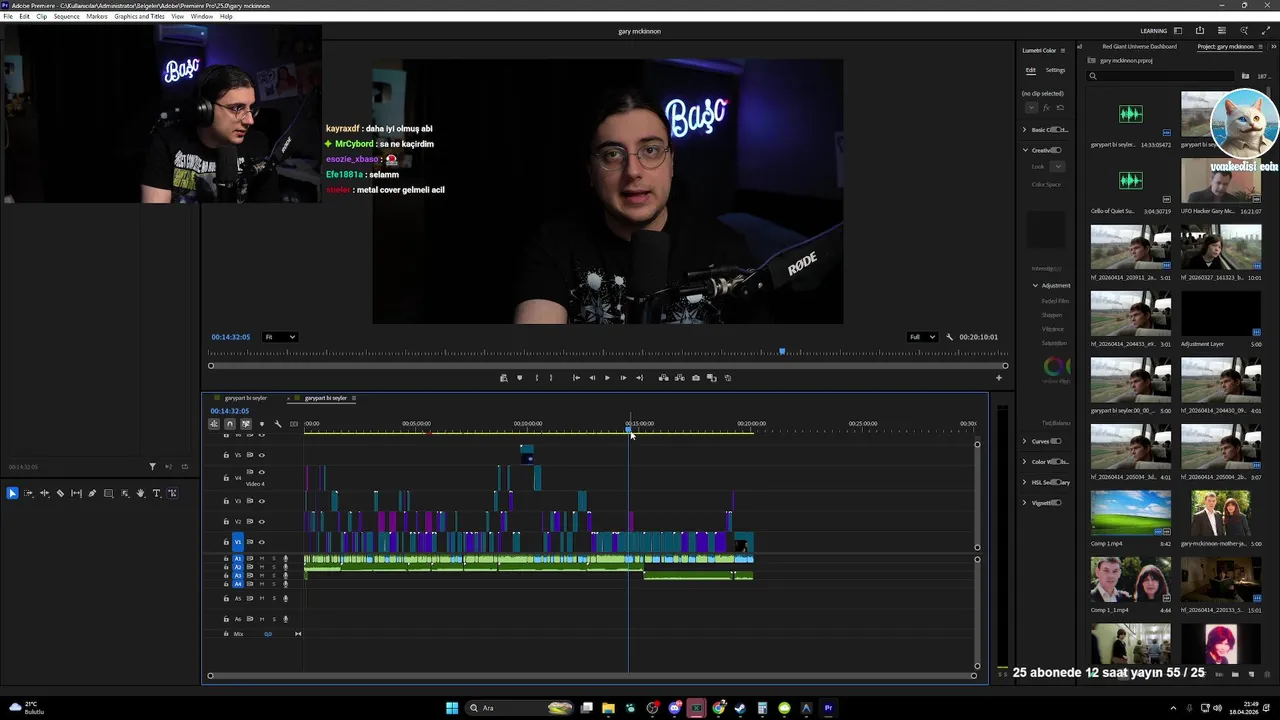This screenshot has width=1280, height=720.
Task: Go to In point in Program monitor
Action: pyautogui.click(x=576, y=378)
